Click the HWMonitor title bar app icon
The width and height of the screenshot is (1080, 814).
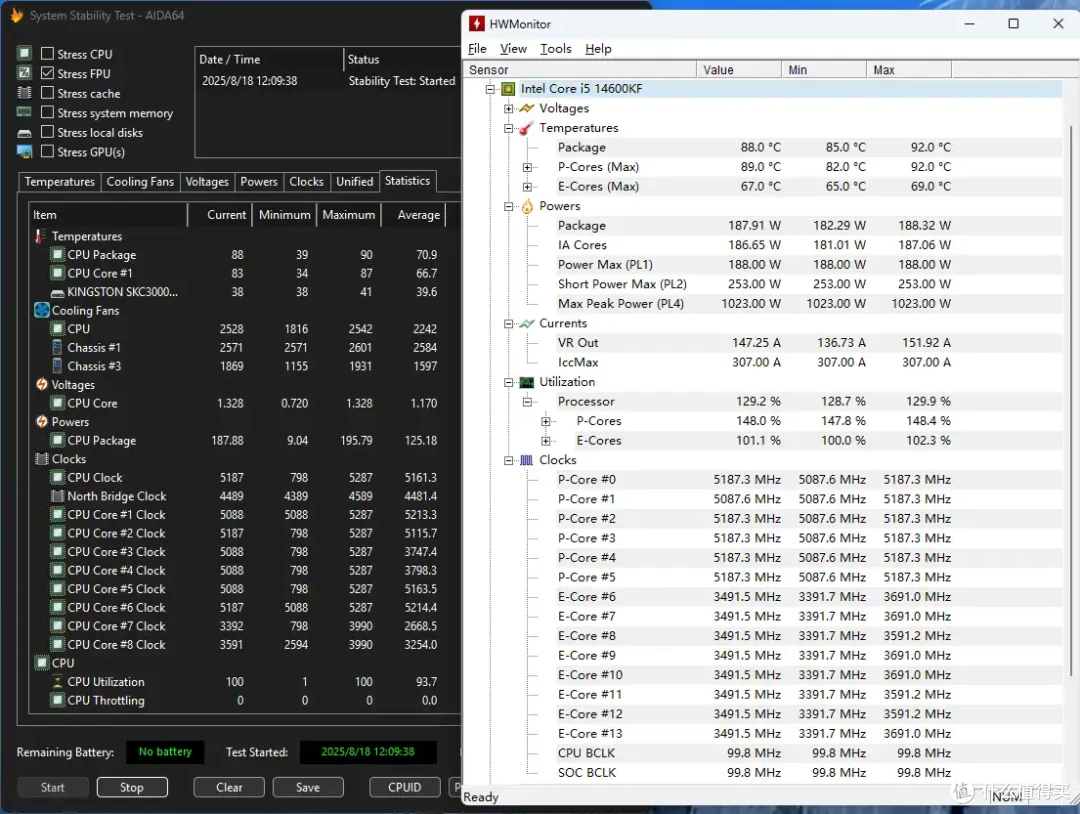click(477, 23)
